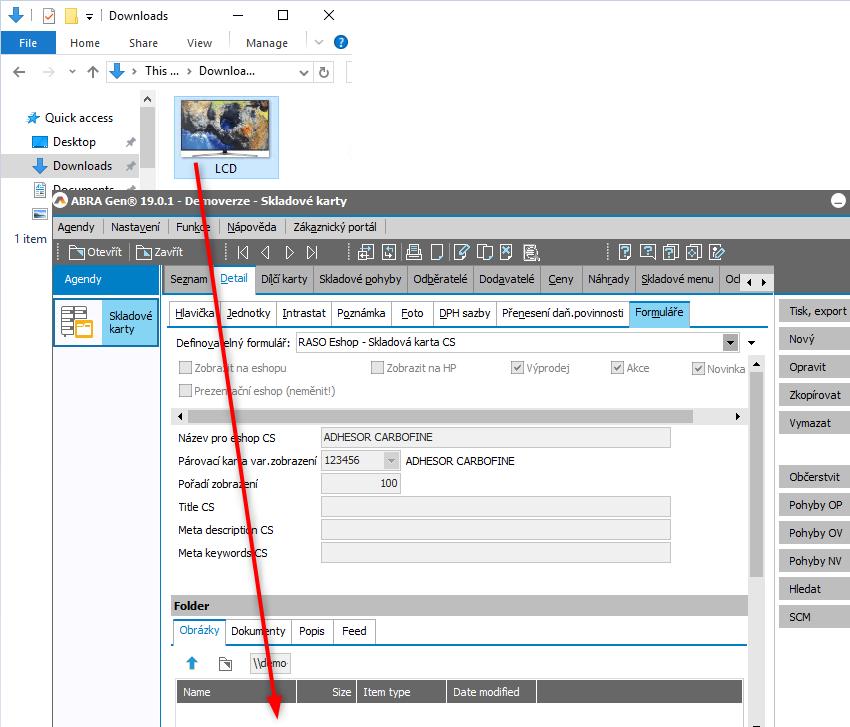Click the help edit pencil icon at toolbar end
Image resolution: width=850 pixels, height=727 pixels.
pyautogui.click(x=717, y=252)
